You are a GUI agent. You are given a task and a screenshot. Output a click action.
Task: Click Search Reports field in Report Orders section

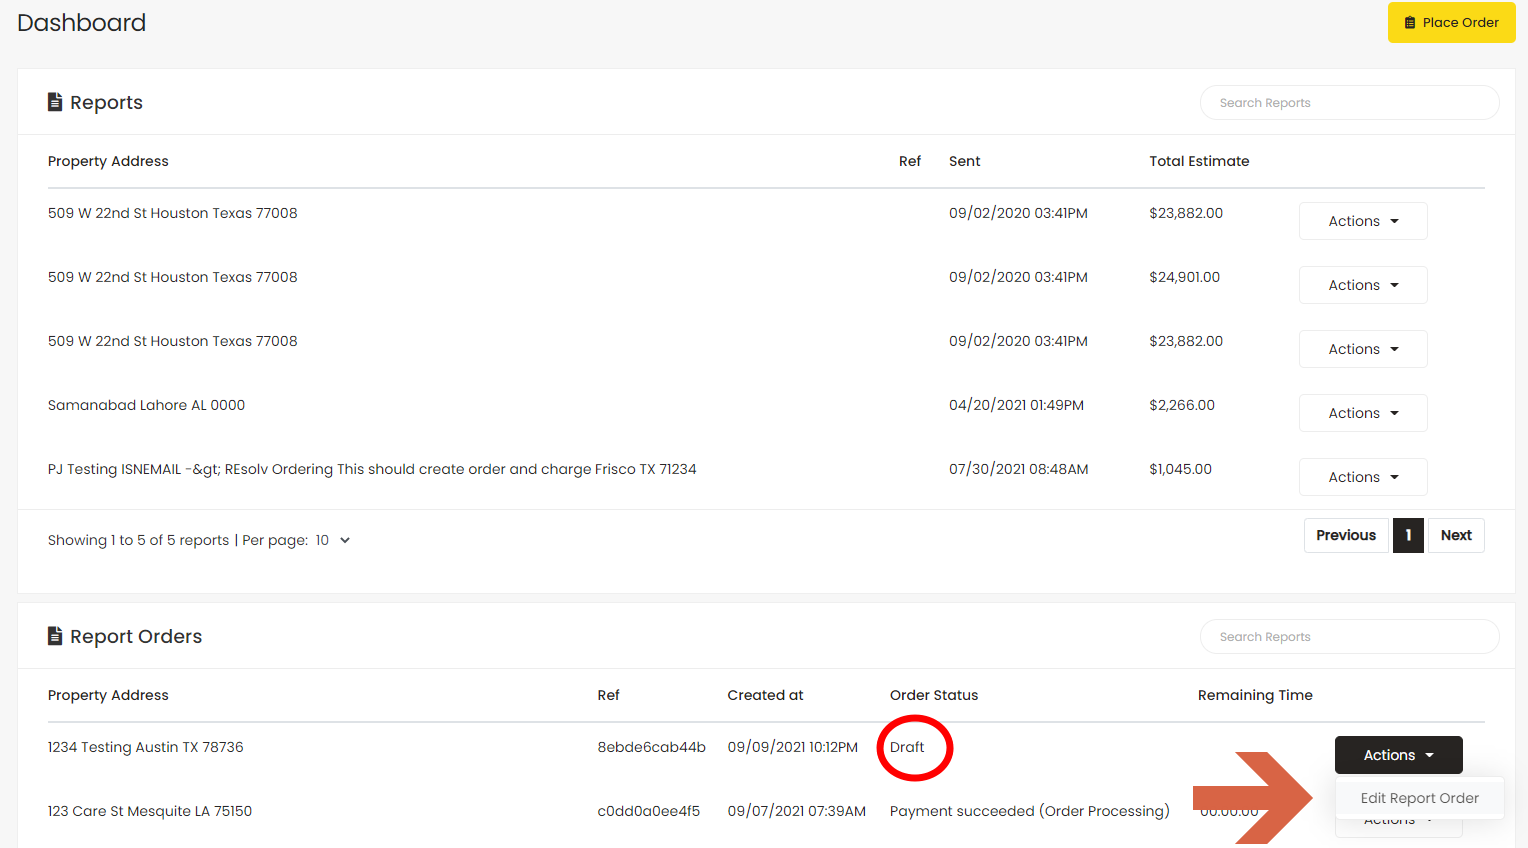pos(1349,636)
